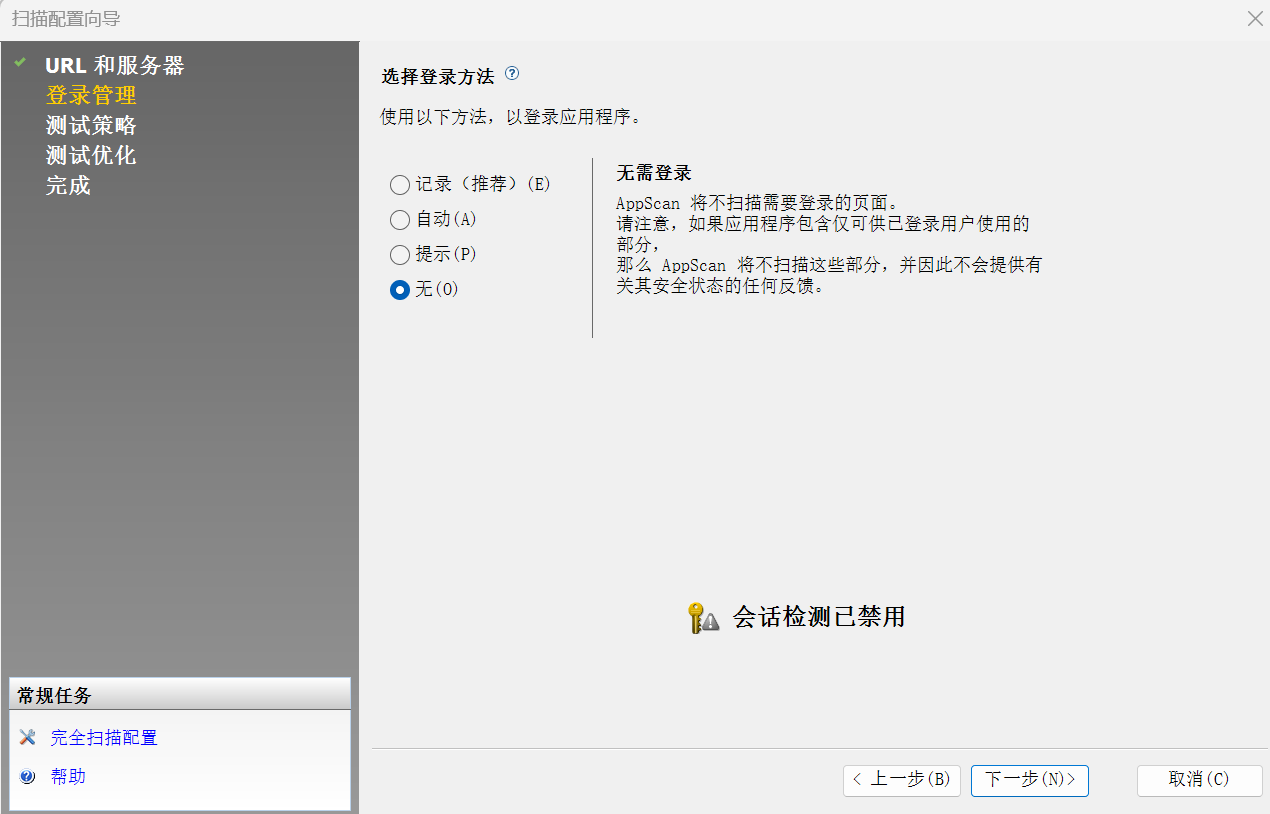The height and width of the screenshot is (814, 1270).
Task: Click the 扫描配置向导 window title
Action: point(66,19)
